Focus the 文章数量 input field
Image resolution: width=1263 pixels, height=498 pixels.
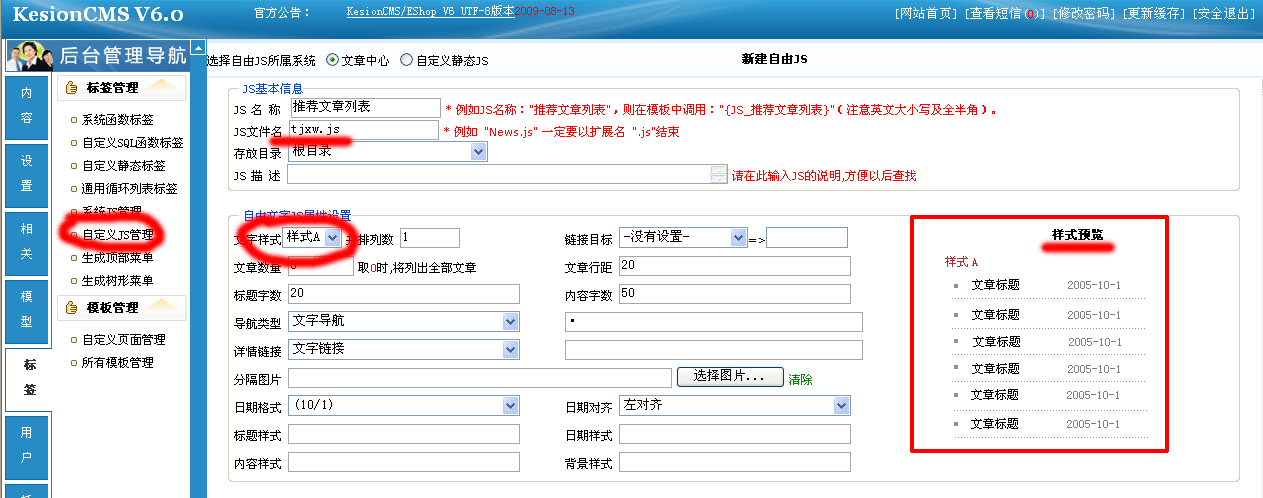click(x=321, y=266)
